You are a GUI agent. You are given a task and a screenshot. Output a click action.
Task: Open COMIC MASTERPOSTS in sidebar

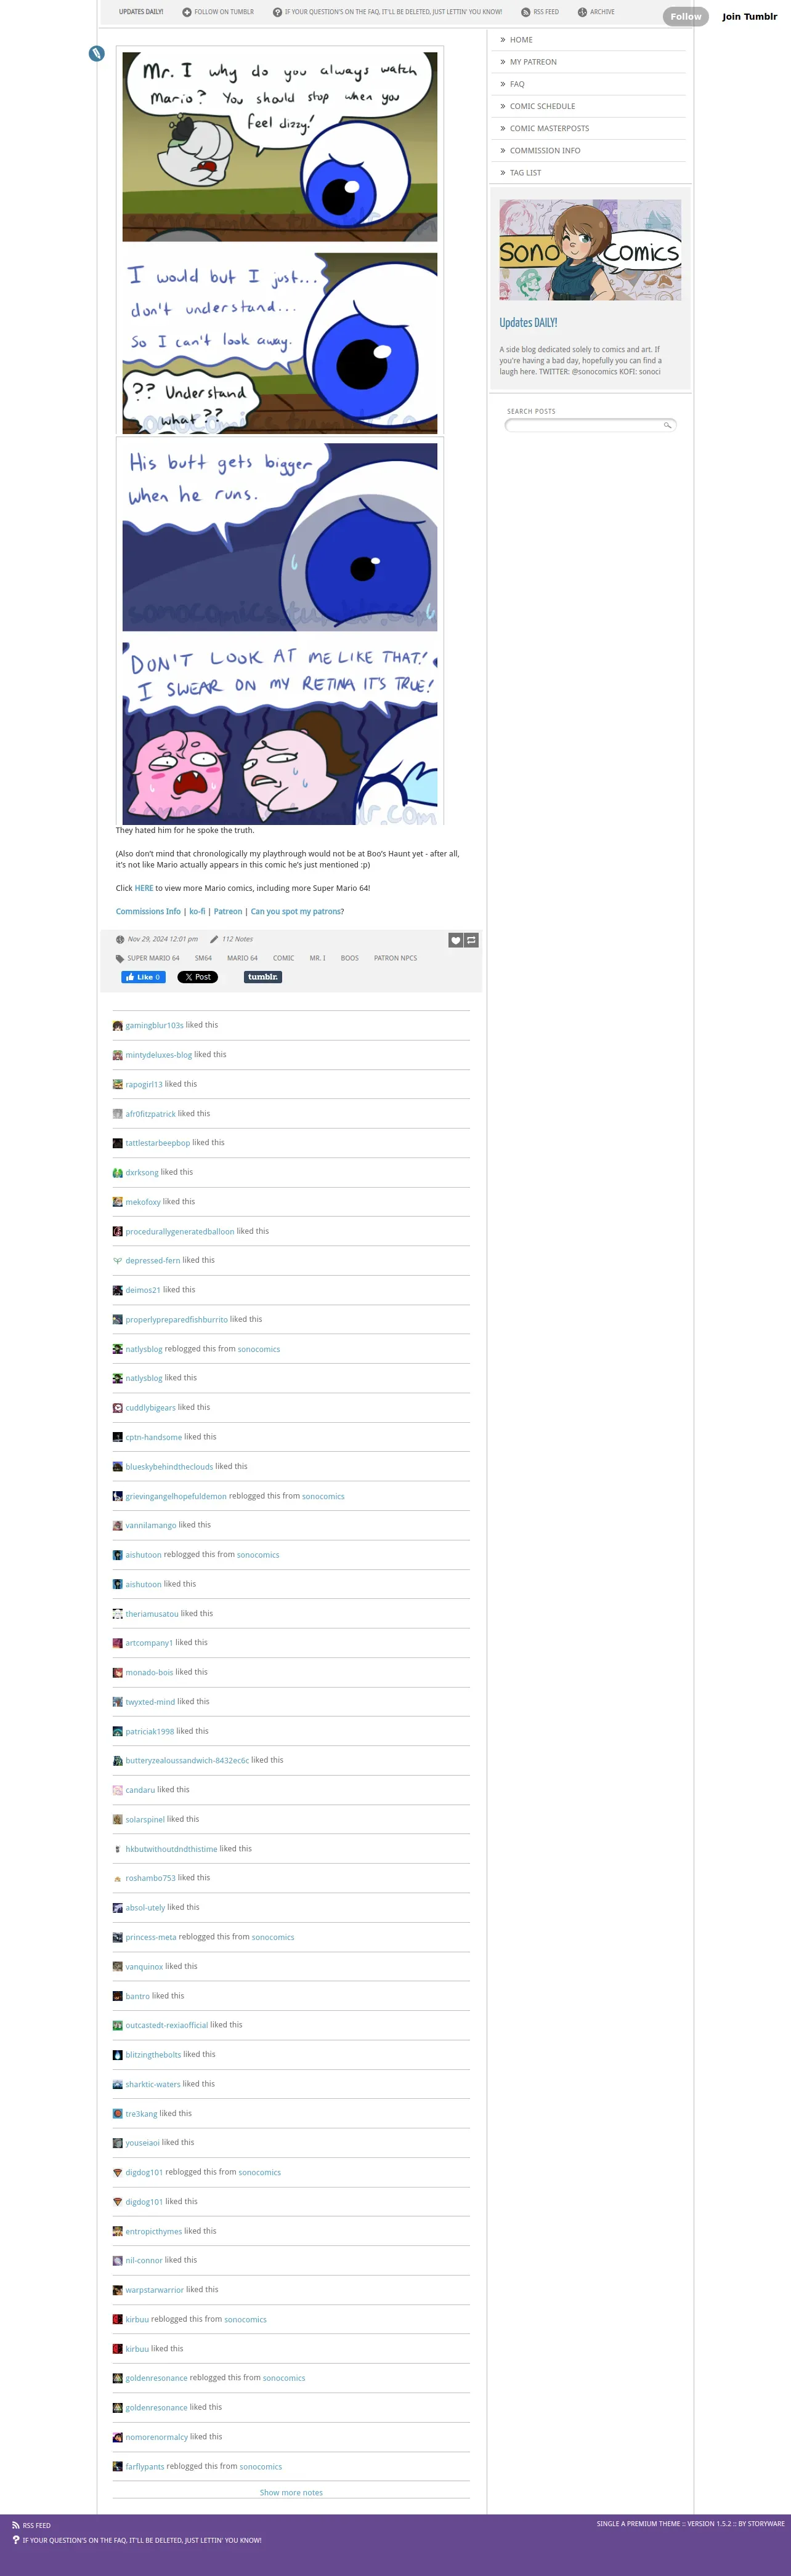pyautogui.click(x=549, y=128)
